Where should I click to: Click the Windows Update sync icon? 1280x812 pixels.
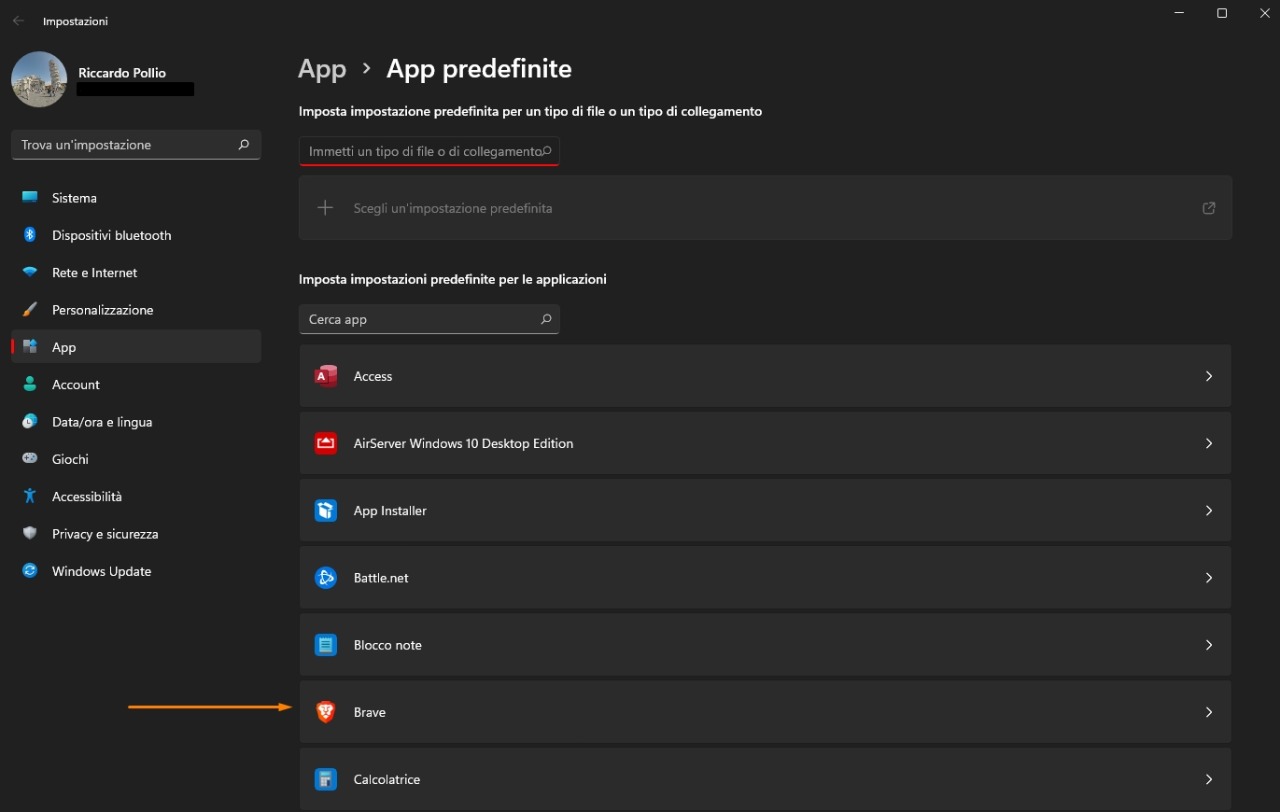(30, 571)
